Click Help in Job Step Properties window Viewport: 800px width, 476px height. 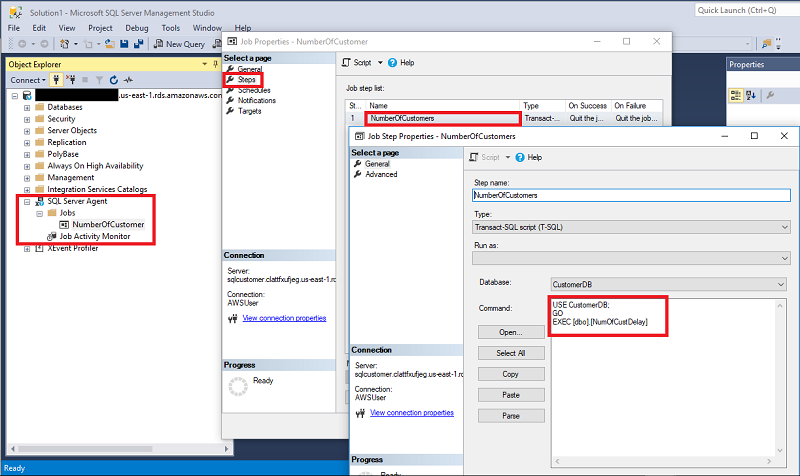point(529,157)
